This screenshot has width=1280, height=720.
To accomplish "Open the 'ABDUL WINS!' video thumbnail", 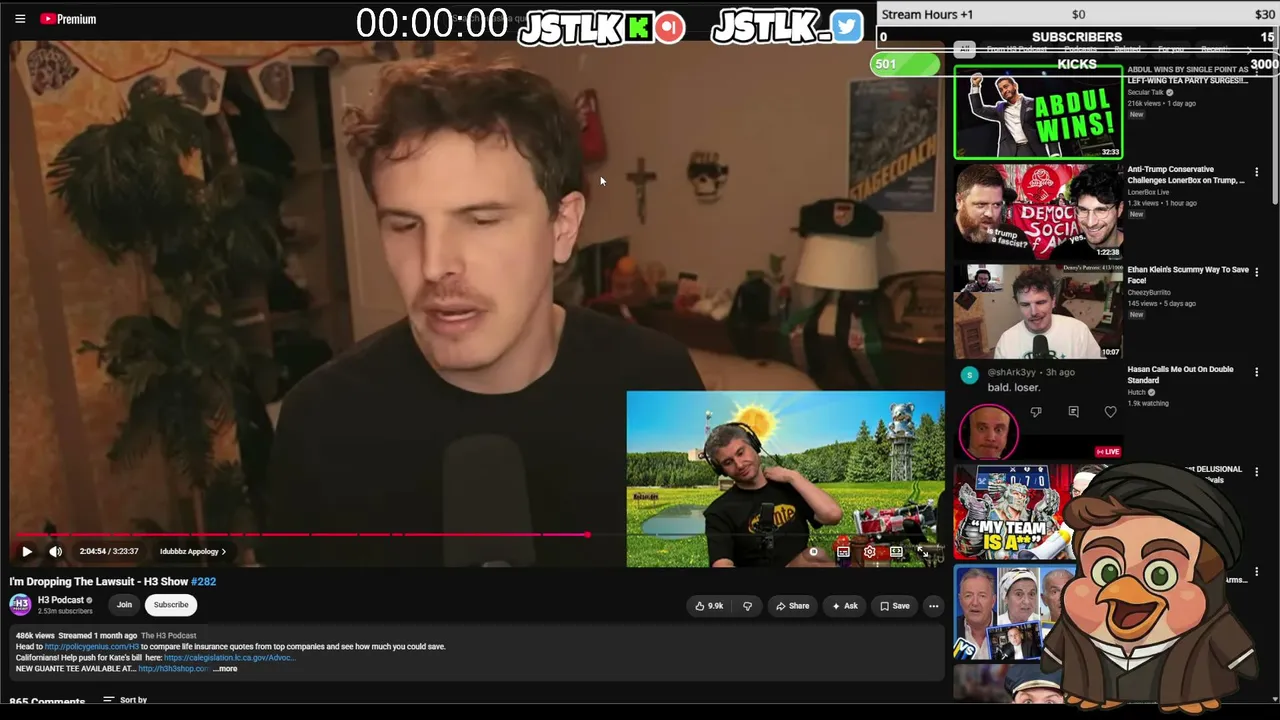I will pos(1038,112).
